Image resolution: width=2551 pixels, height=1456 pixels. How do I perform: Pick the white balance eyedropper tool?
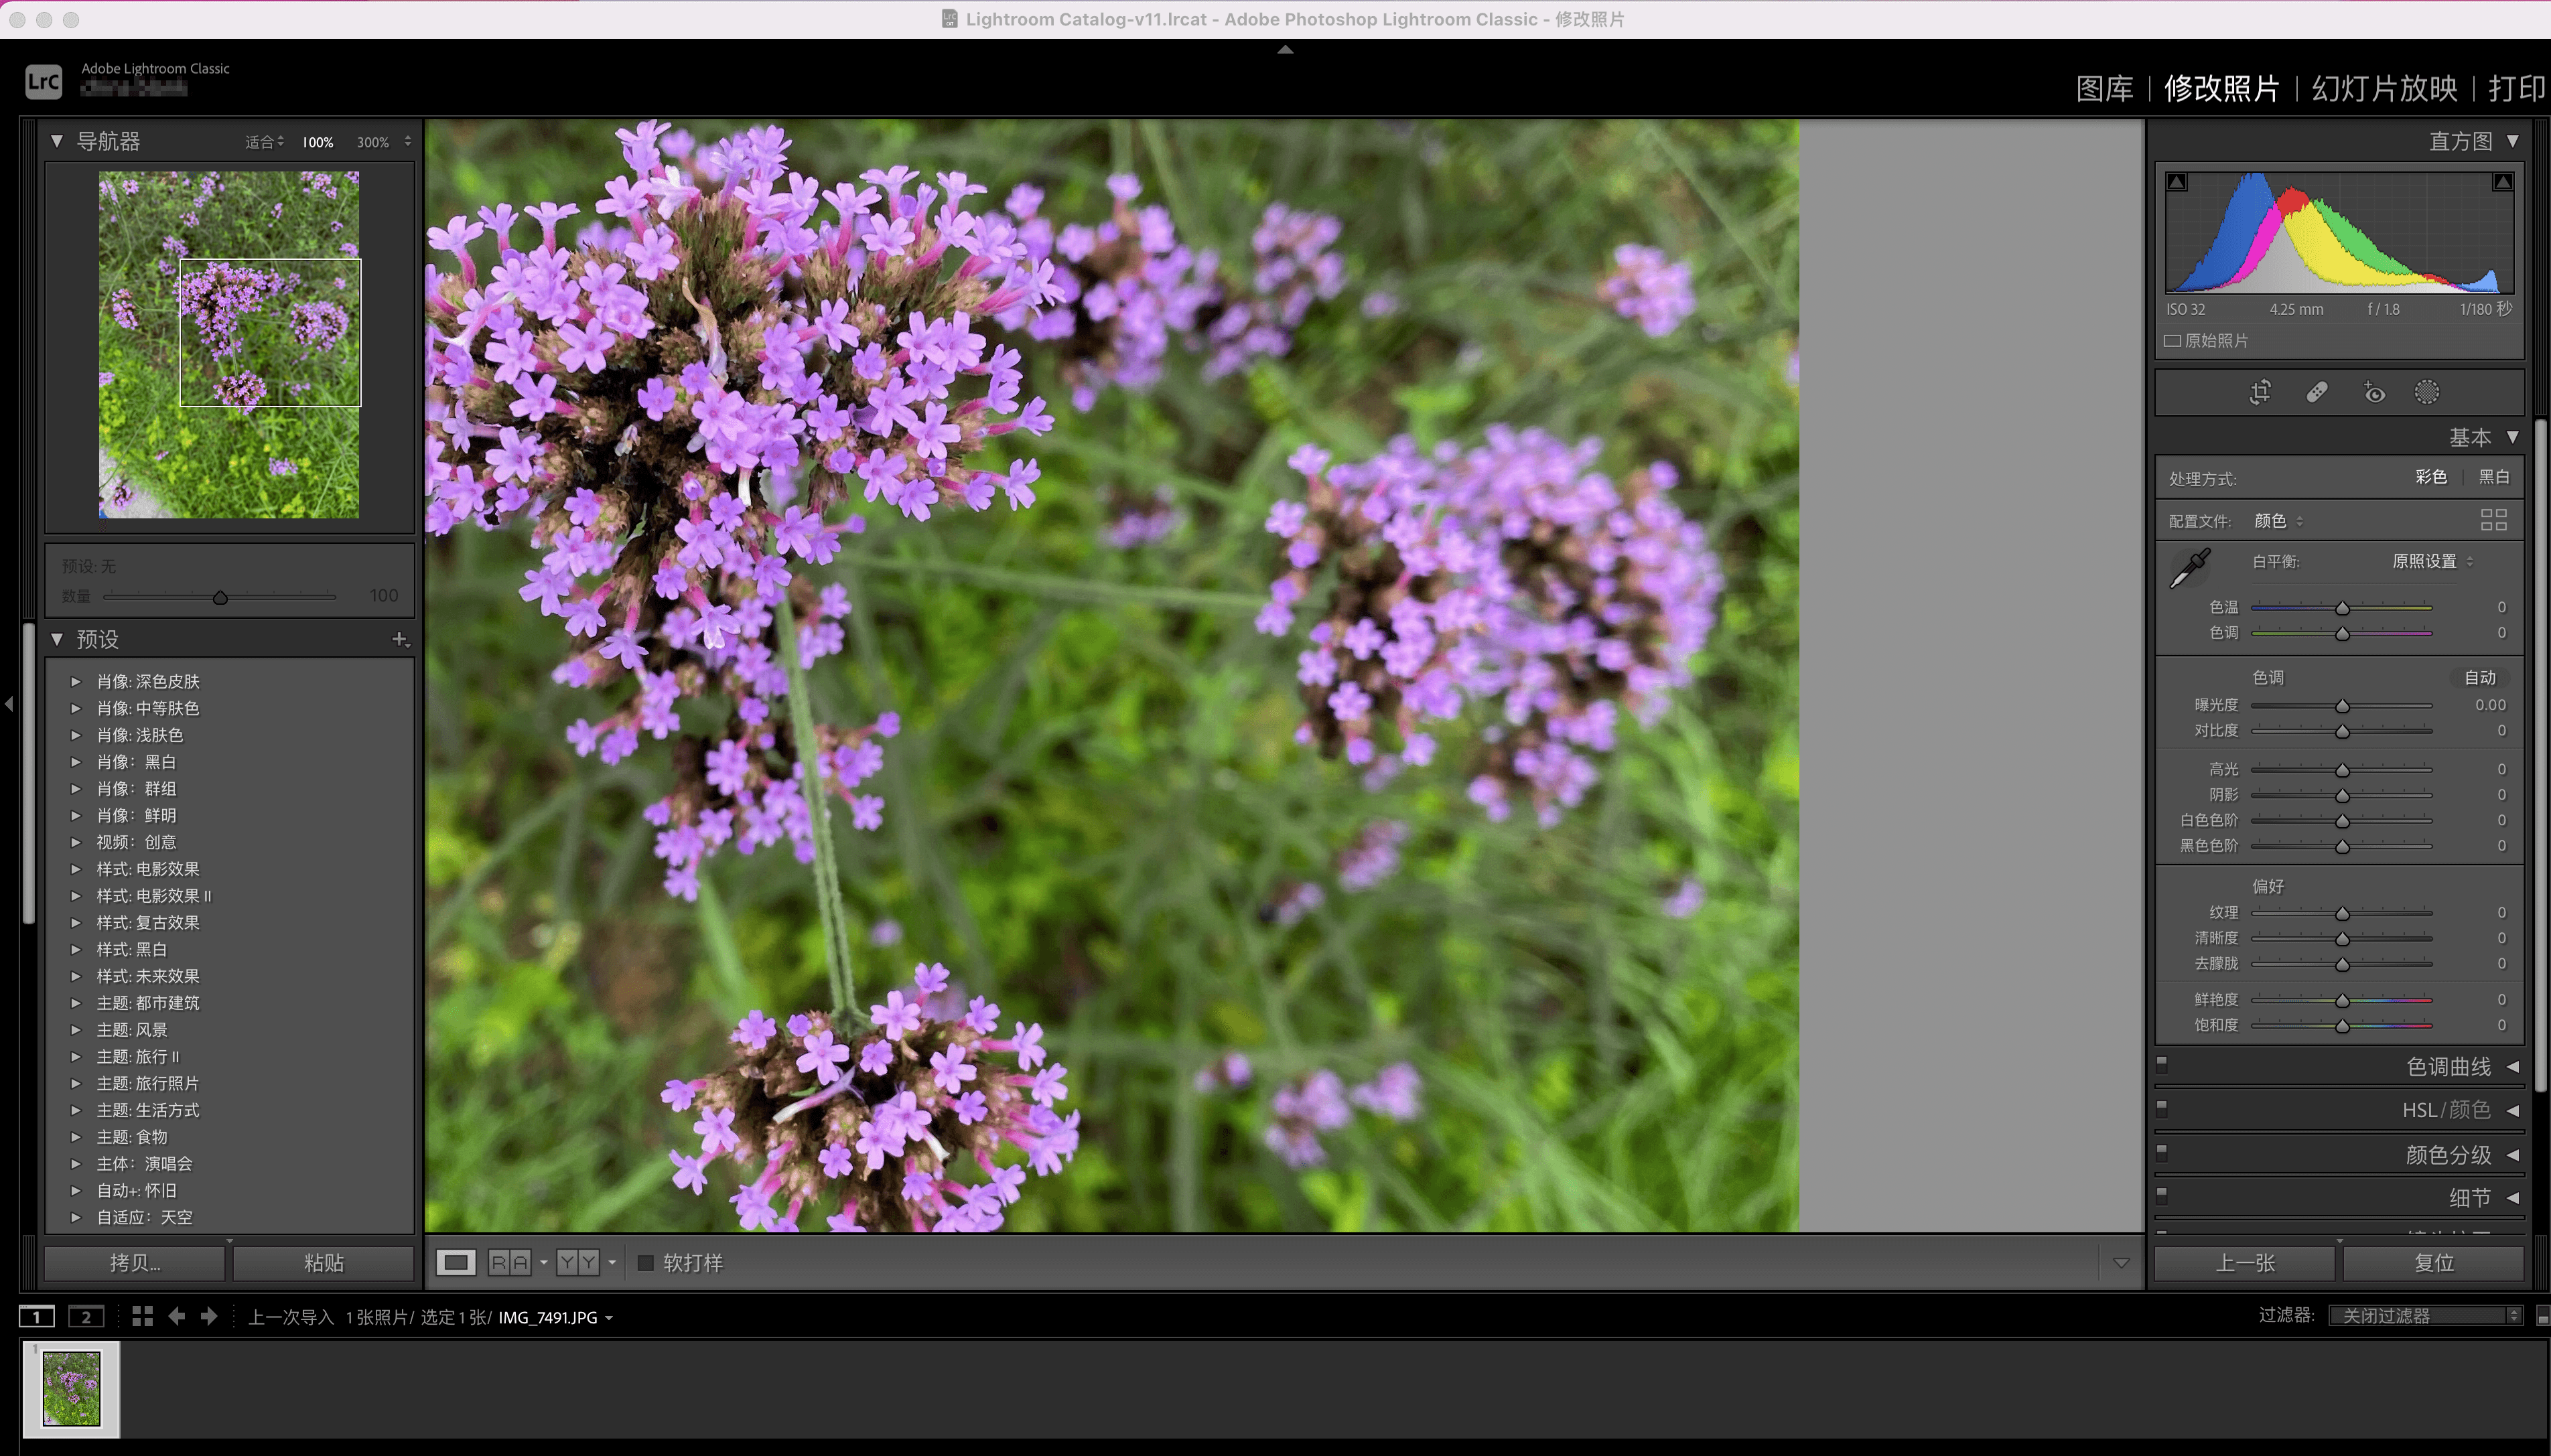(2190, 568)
